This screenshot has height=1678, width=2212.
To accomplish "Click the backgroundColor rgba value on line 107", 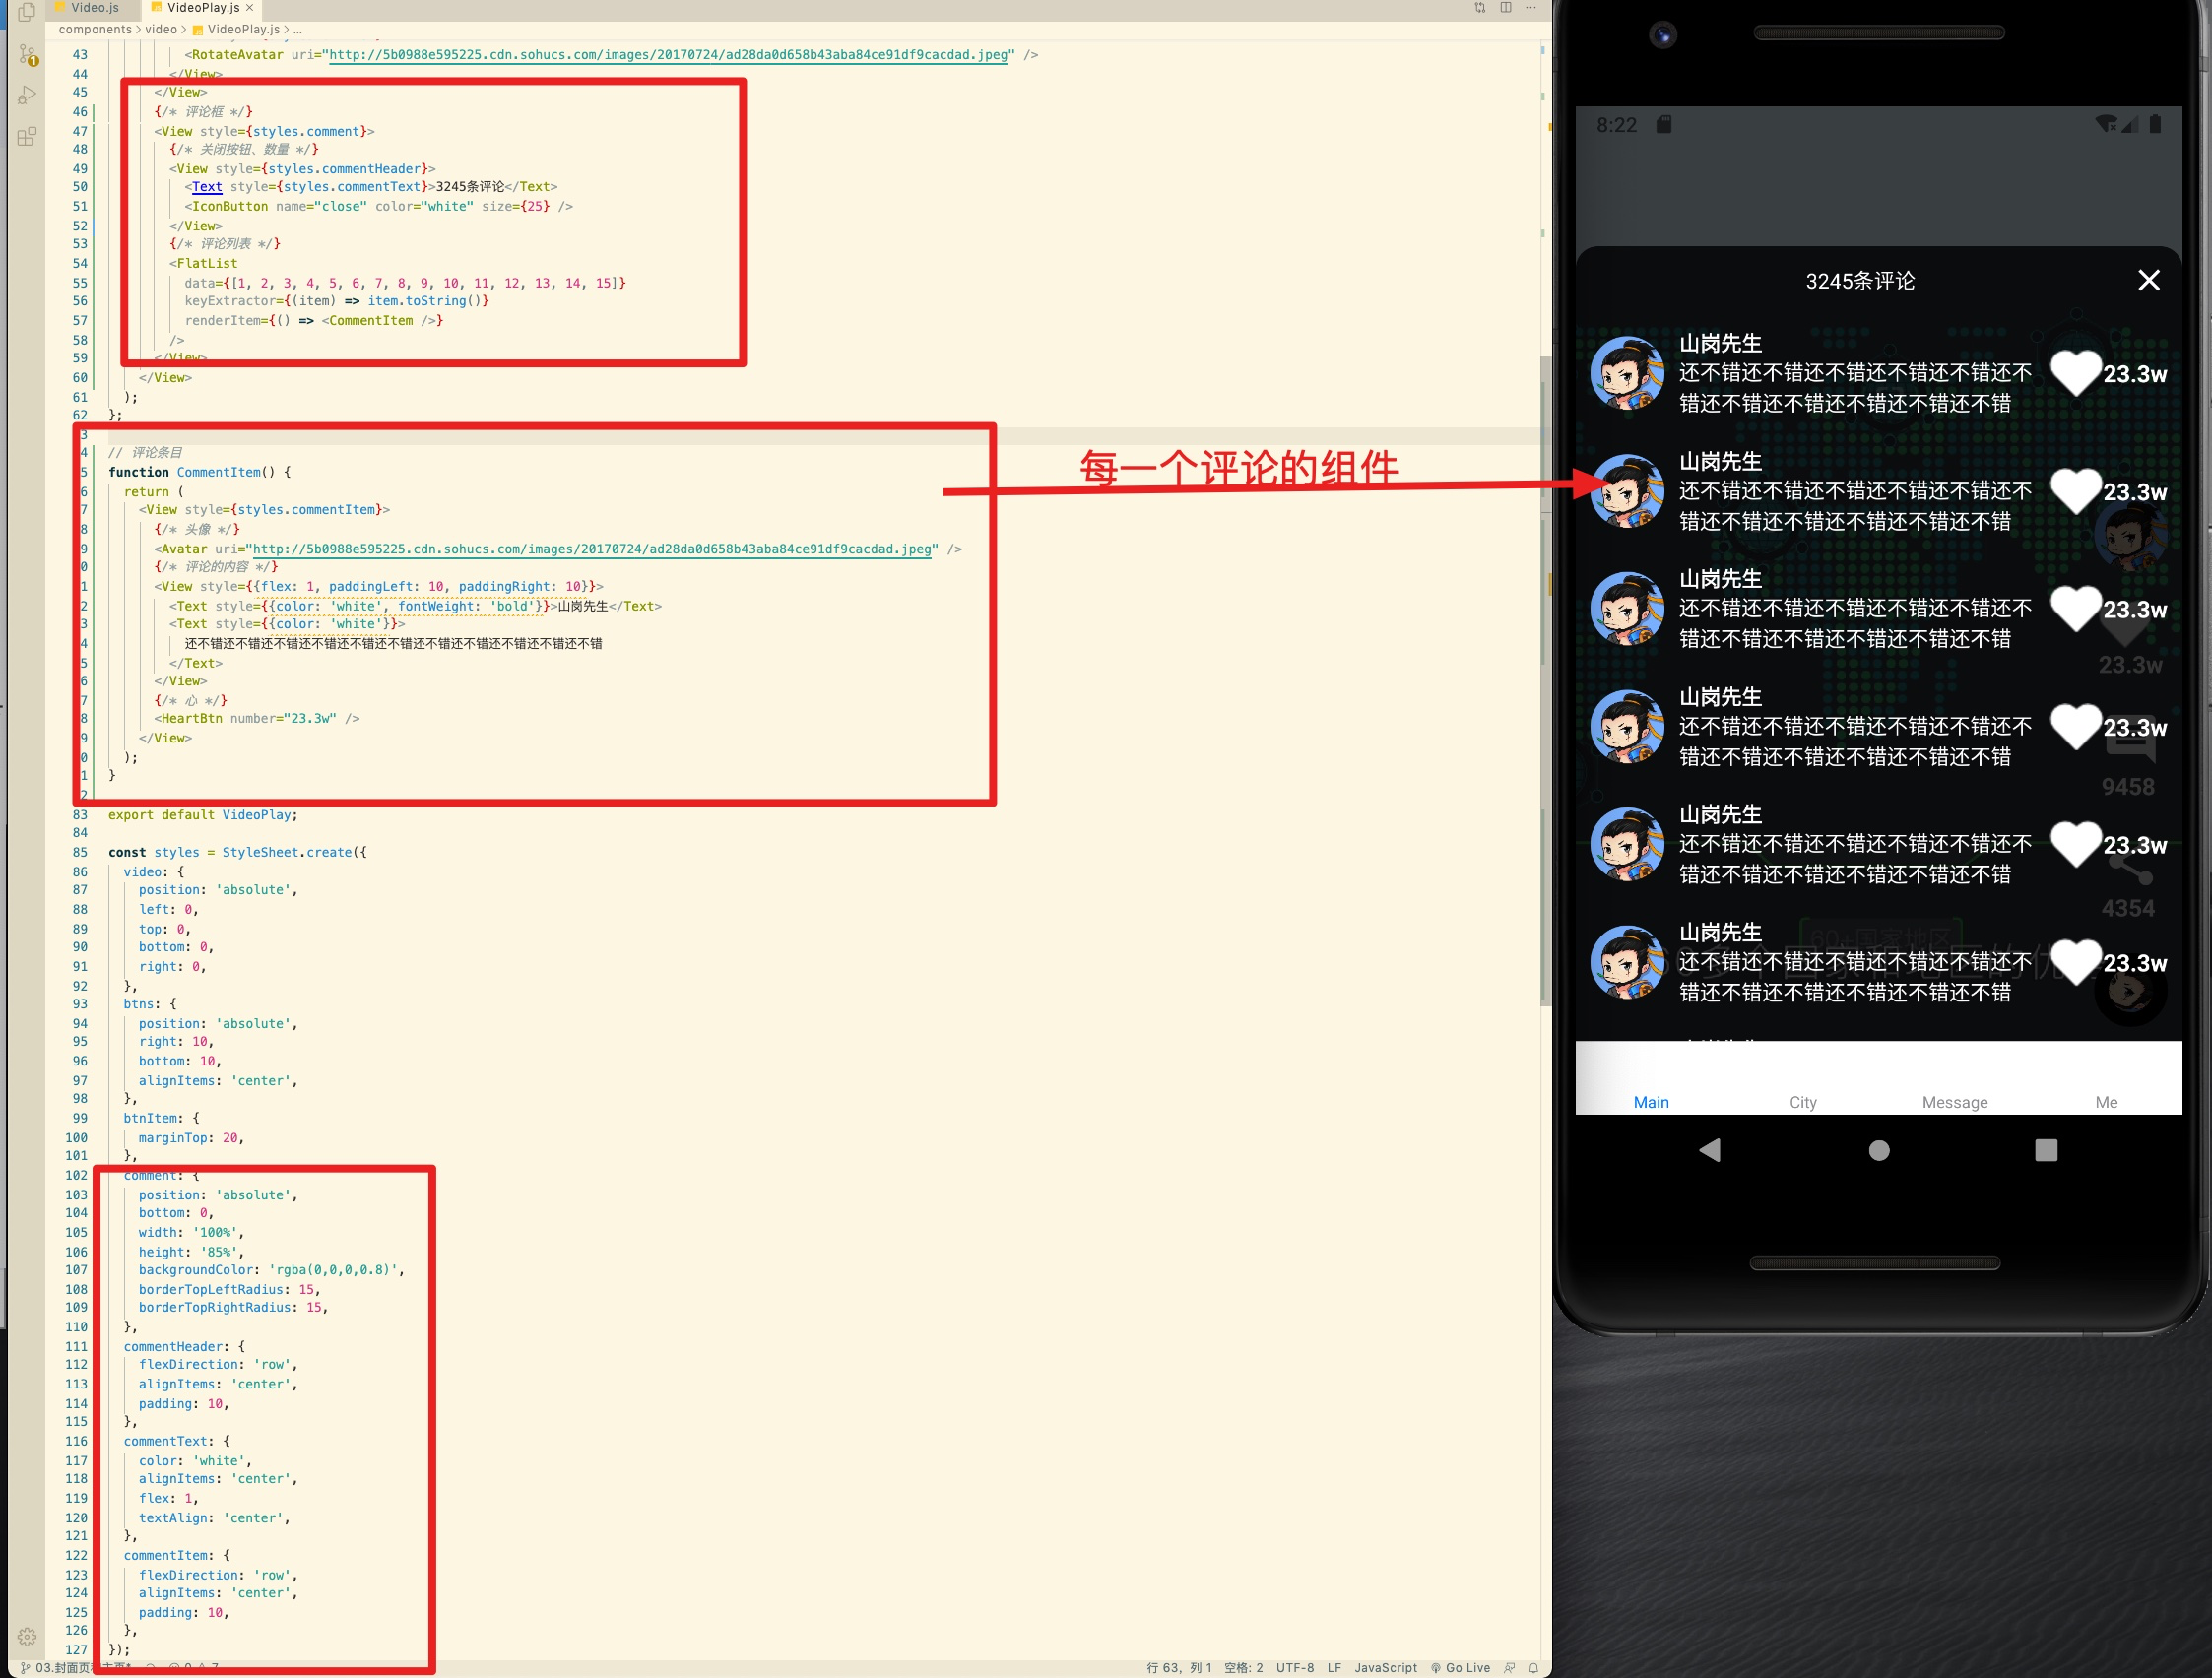I will [333, 1270].
